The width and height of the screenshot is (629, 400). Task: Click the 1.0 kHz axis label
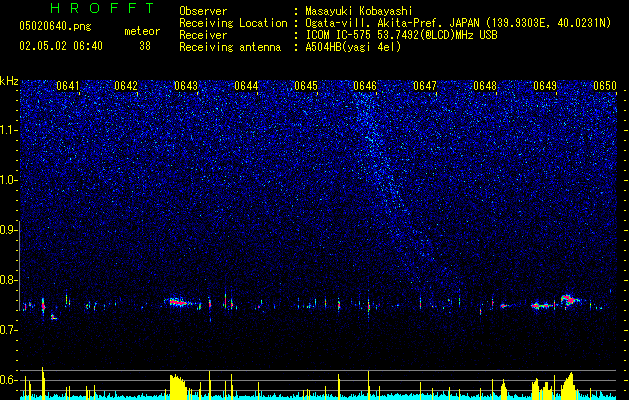pyautogui.click(x=9, y=180)
